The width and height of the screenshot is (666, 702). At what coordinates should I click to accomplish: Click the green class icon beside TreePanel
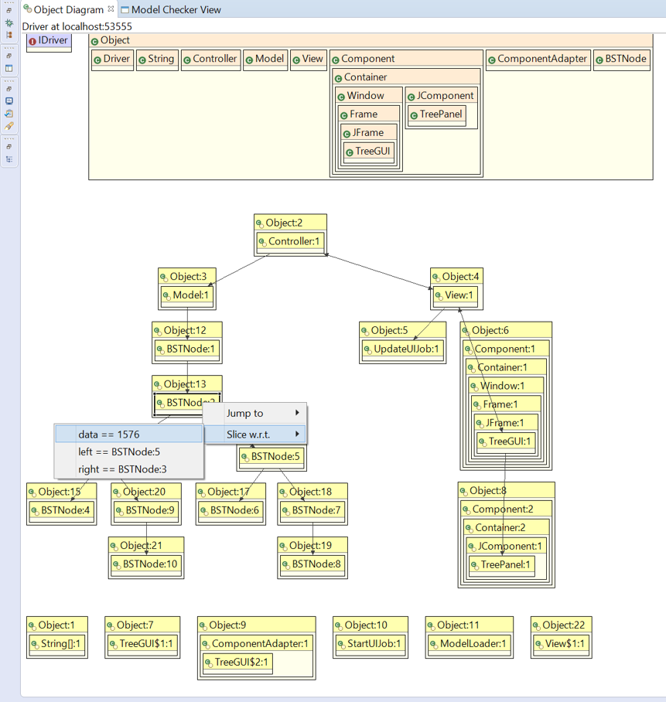point(413,115)
